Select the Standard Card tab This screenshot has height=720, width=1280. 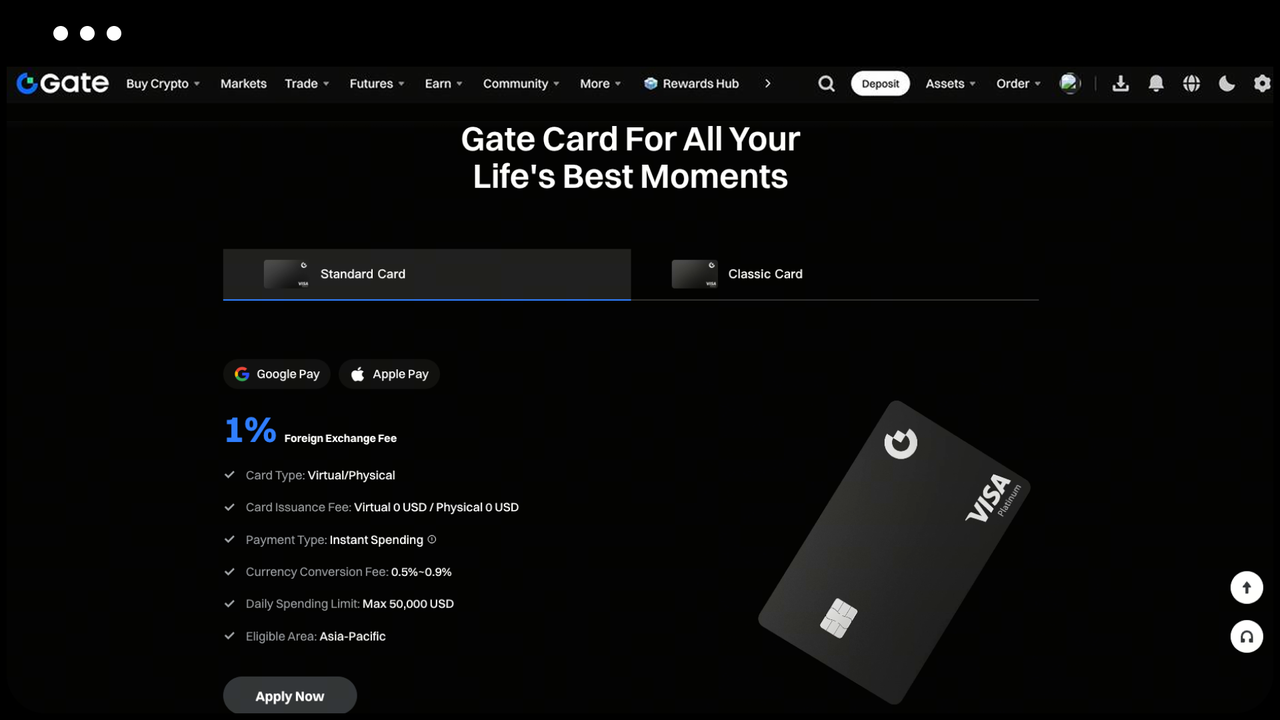tap(427, 274)
